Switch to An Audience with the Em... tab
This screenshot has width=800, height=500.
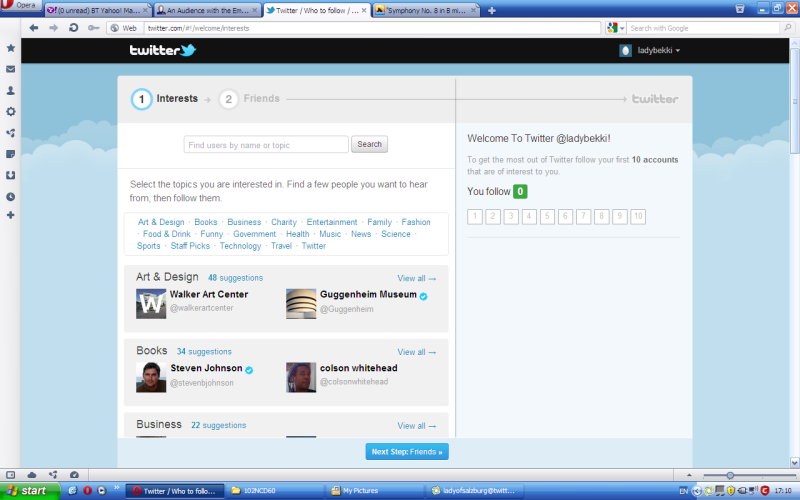coord(207,10)
